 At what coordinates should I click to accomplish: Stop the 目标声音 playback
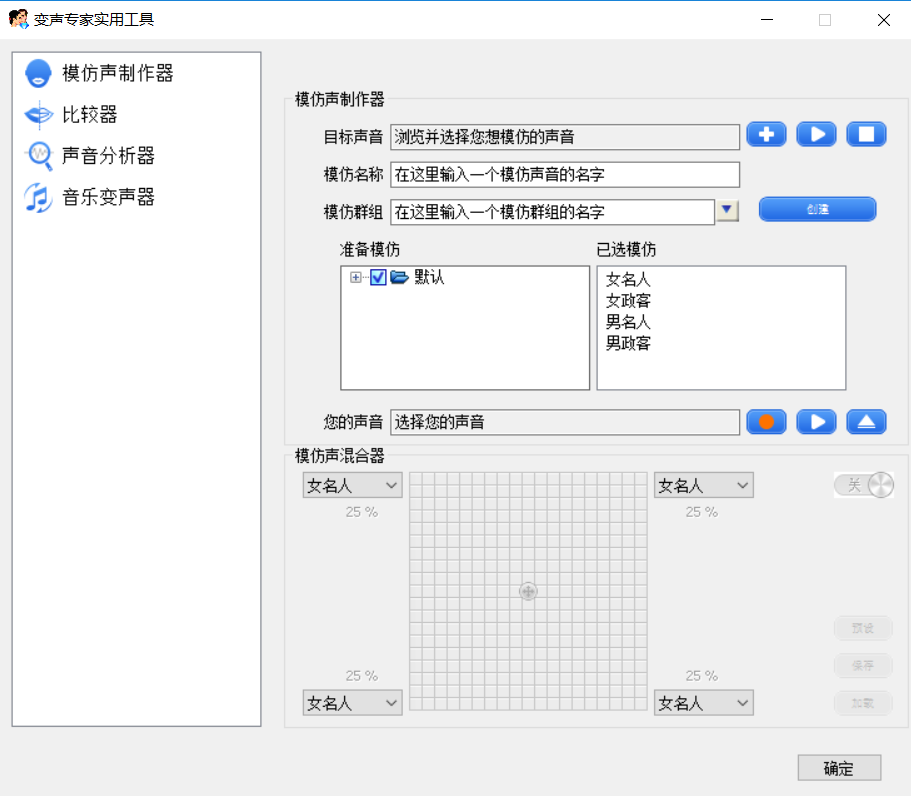pos(866,134)
